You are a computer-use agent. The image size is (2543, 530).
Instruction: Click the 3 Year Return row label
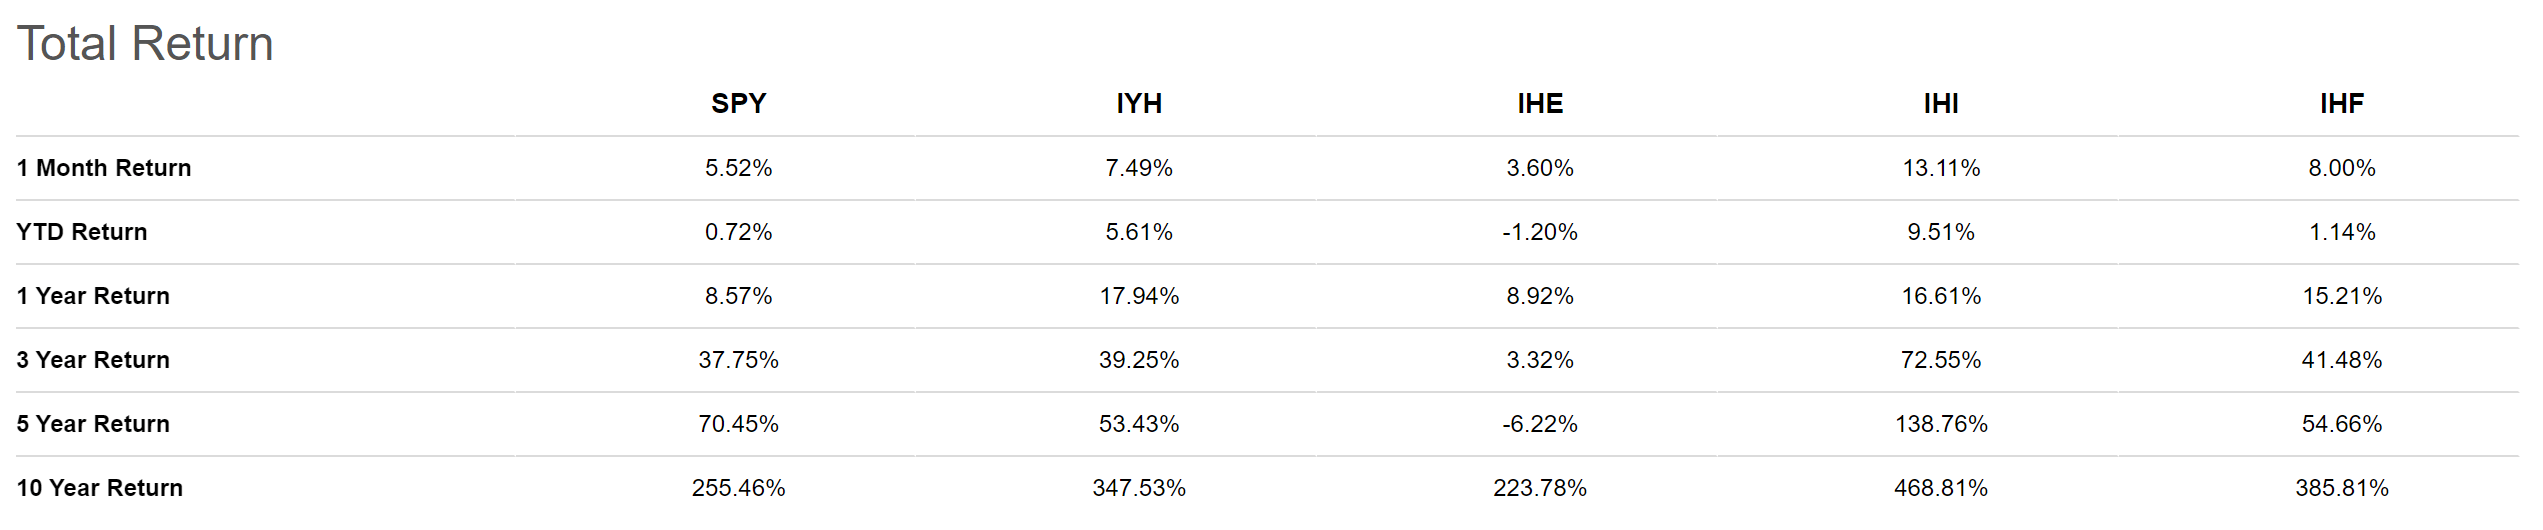pyautogui.click(x=93, y=360)
